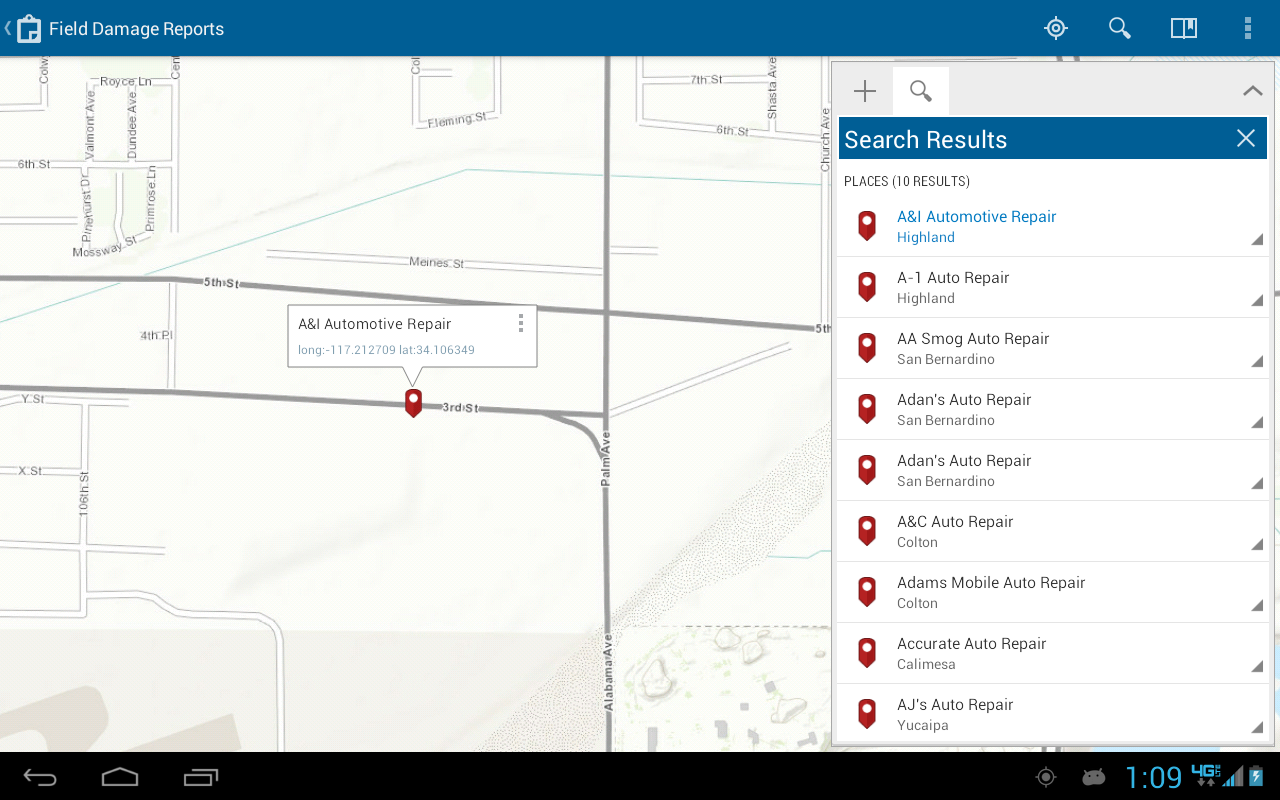Tap the callout longitude latitude coordinates text
This screenshot has height=800, width=1280.
pyautogui.click(x=386, y=350)
